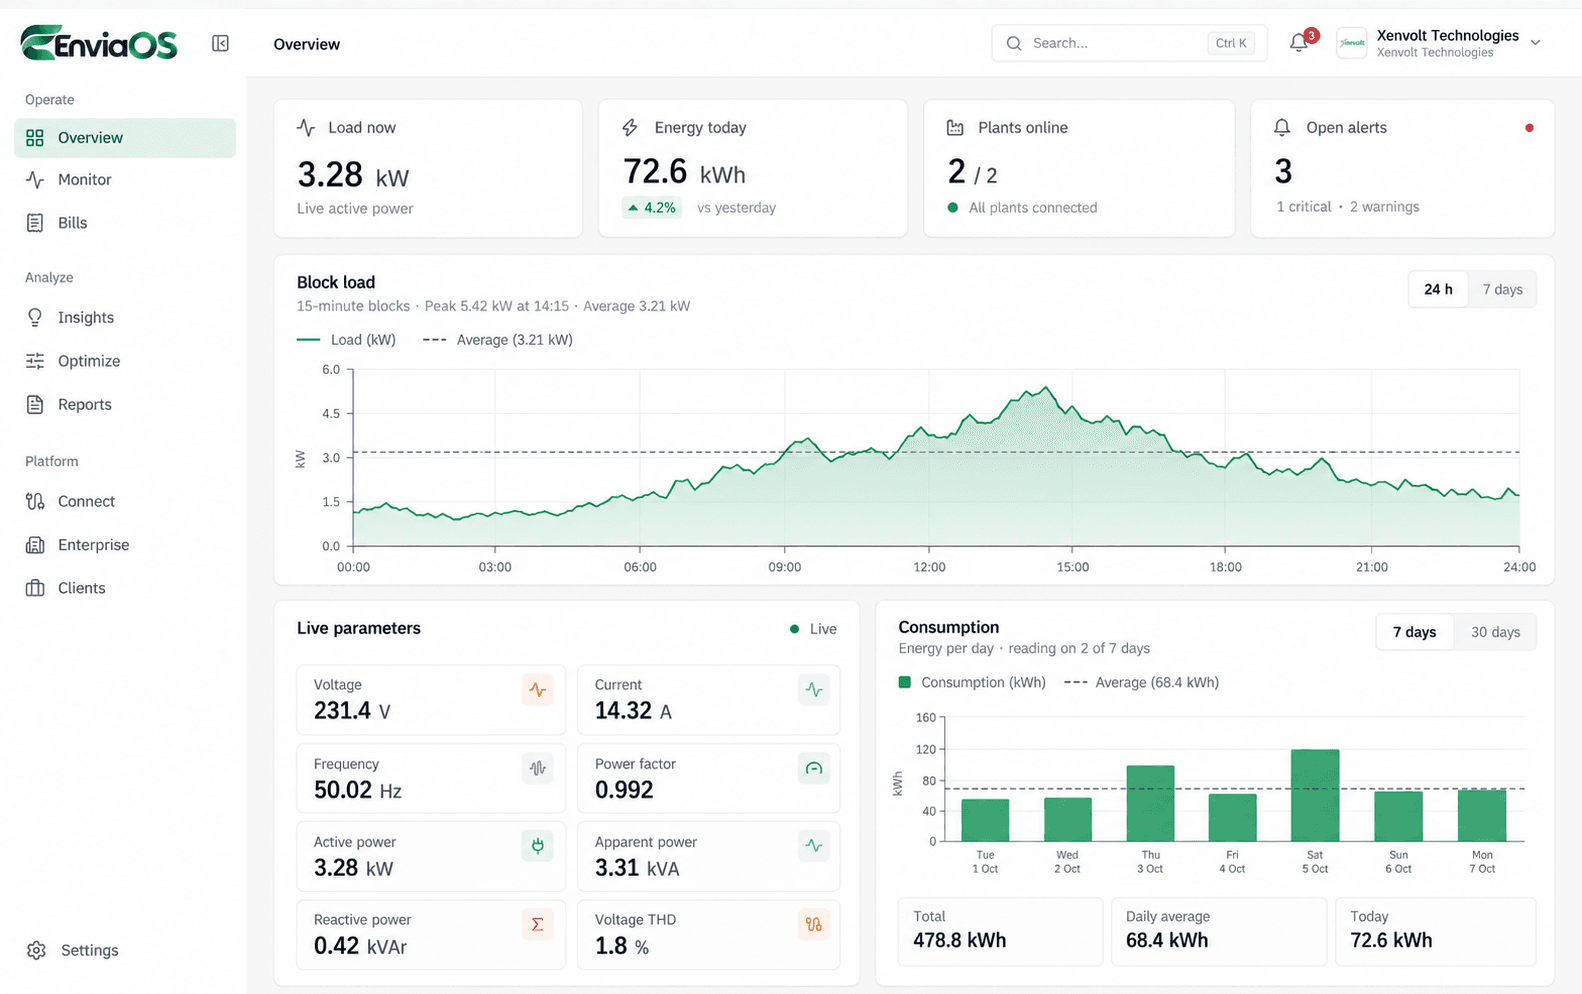Go to the Overview page

[125, 138]
